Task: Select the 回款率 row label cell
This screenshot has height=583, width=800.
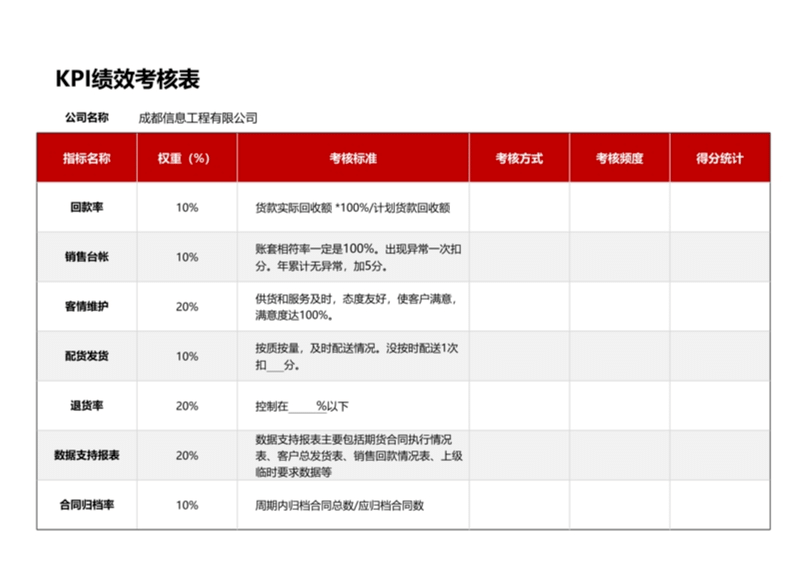Action: [86, 208]
